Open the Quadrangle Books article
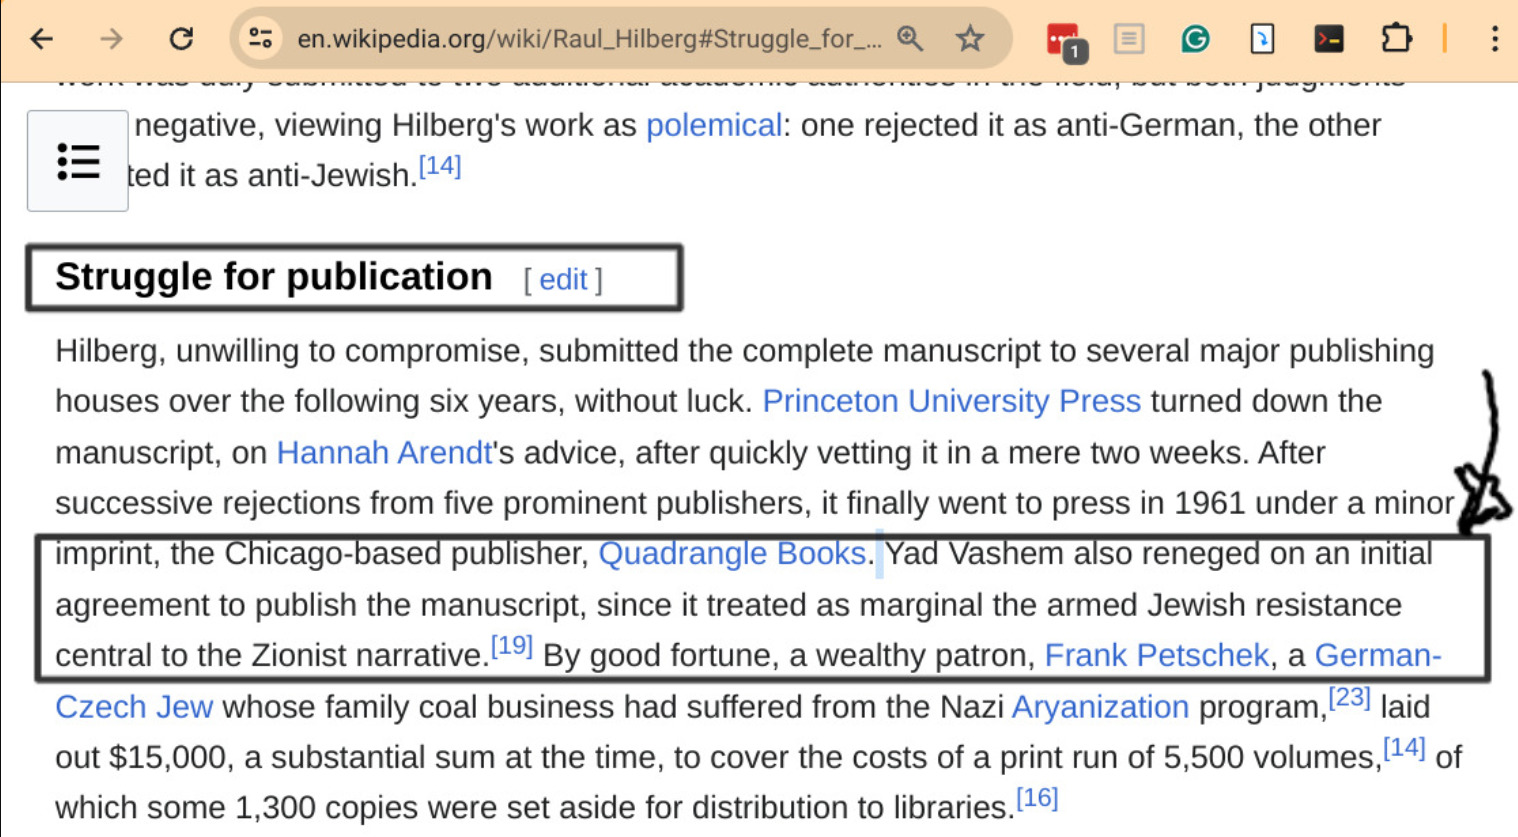The width and height of the screenshot is (1518, 837). (x=731, y=553)
